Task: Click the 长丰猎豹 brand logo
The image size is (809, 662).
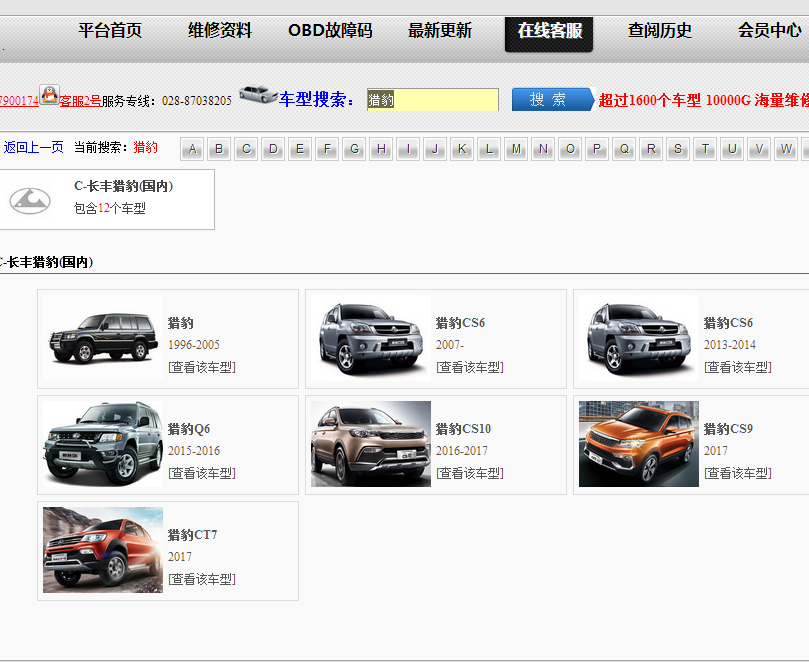Action: [30, 201]
